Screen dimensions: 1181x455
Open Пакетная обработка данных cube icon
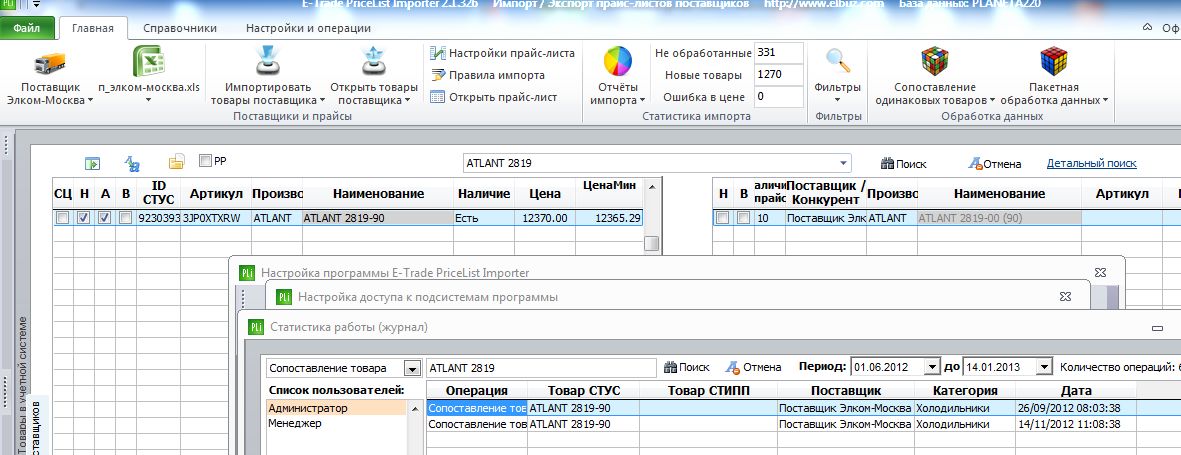click(x=1054, y=60)
